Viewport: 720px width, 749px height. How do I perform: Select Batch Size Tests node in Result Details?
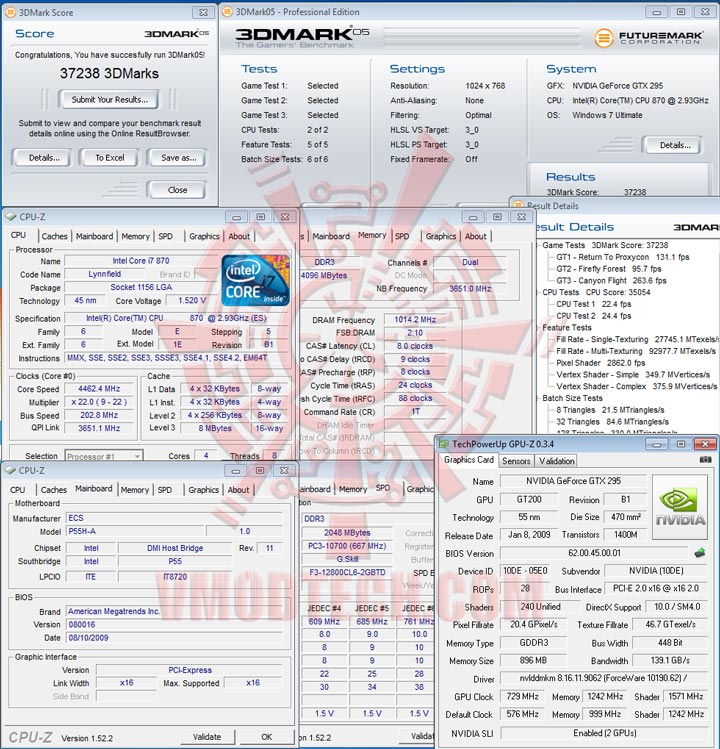(572, 398)
